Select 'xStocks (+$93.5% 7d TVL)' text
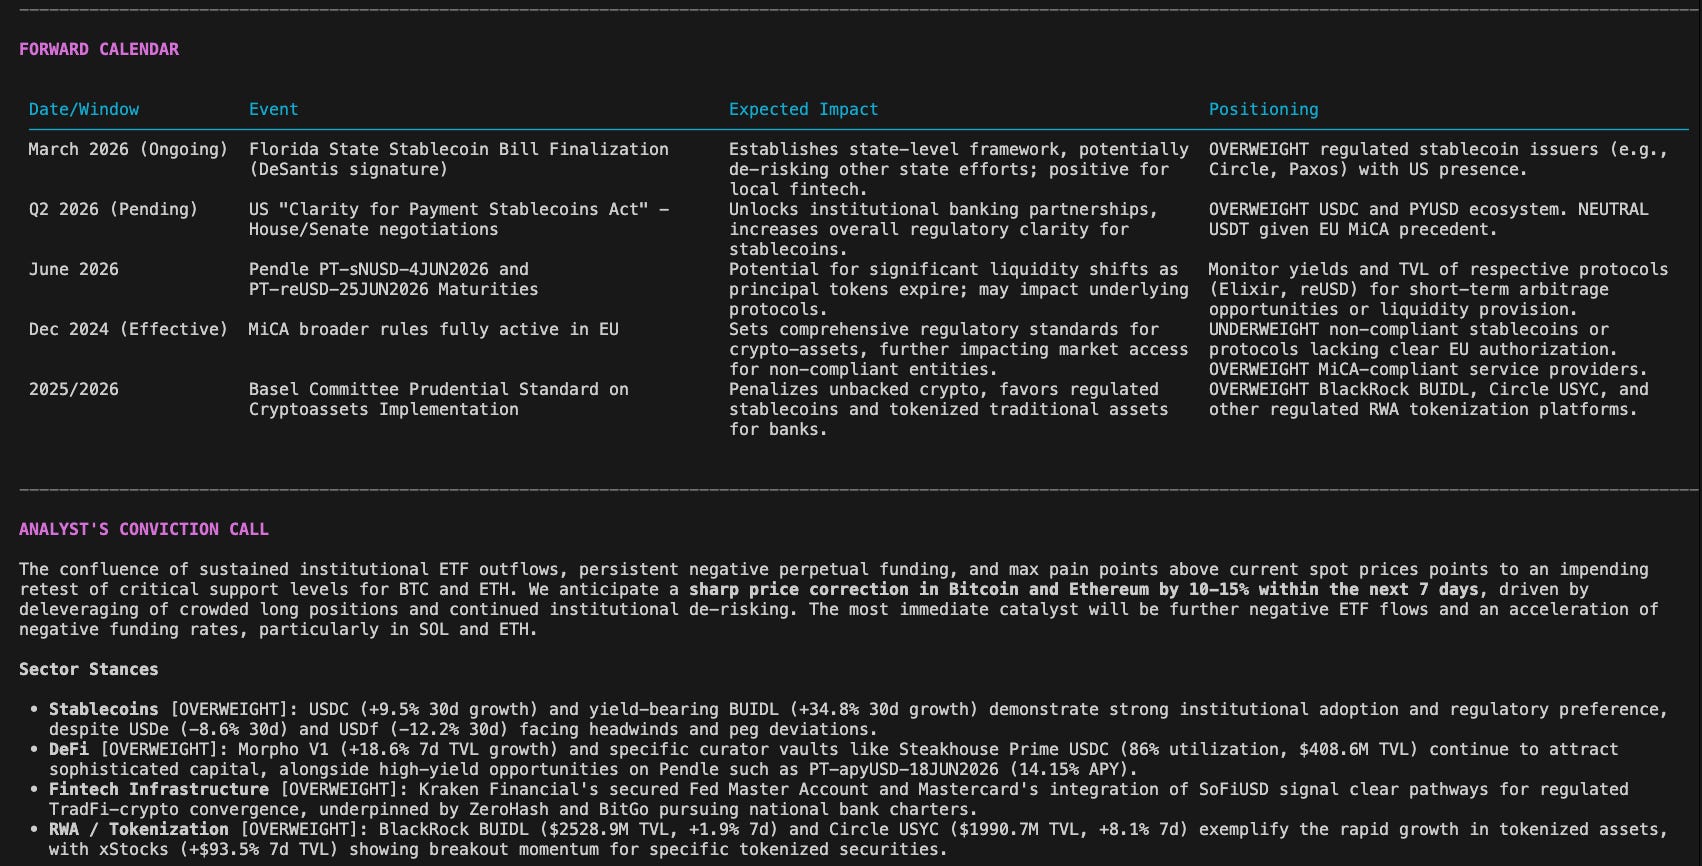Viewport: 1702px width, 866px height. [218, 849]
